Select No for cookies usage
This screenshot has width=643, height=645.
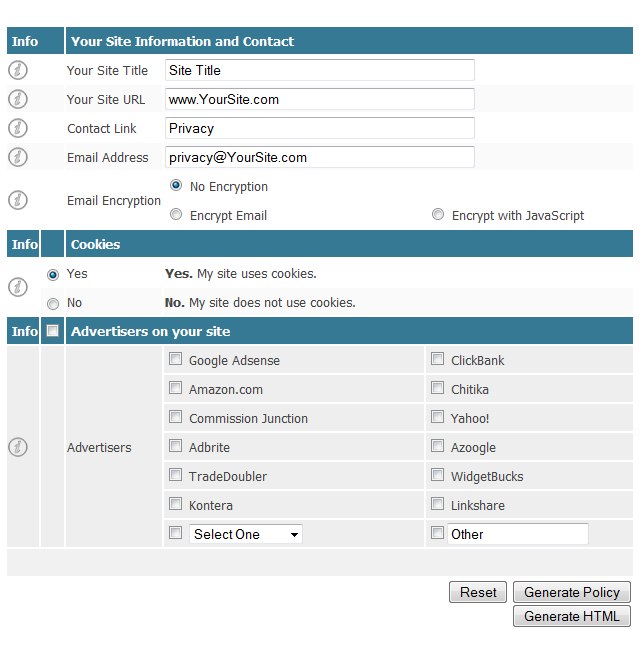tap(53, 303)
